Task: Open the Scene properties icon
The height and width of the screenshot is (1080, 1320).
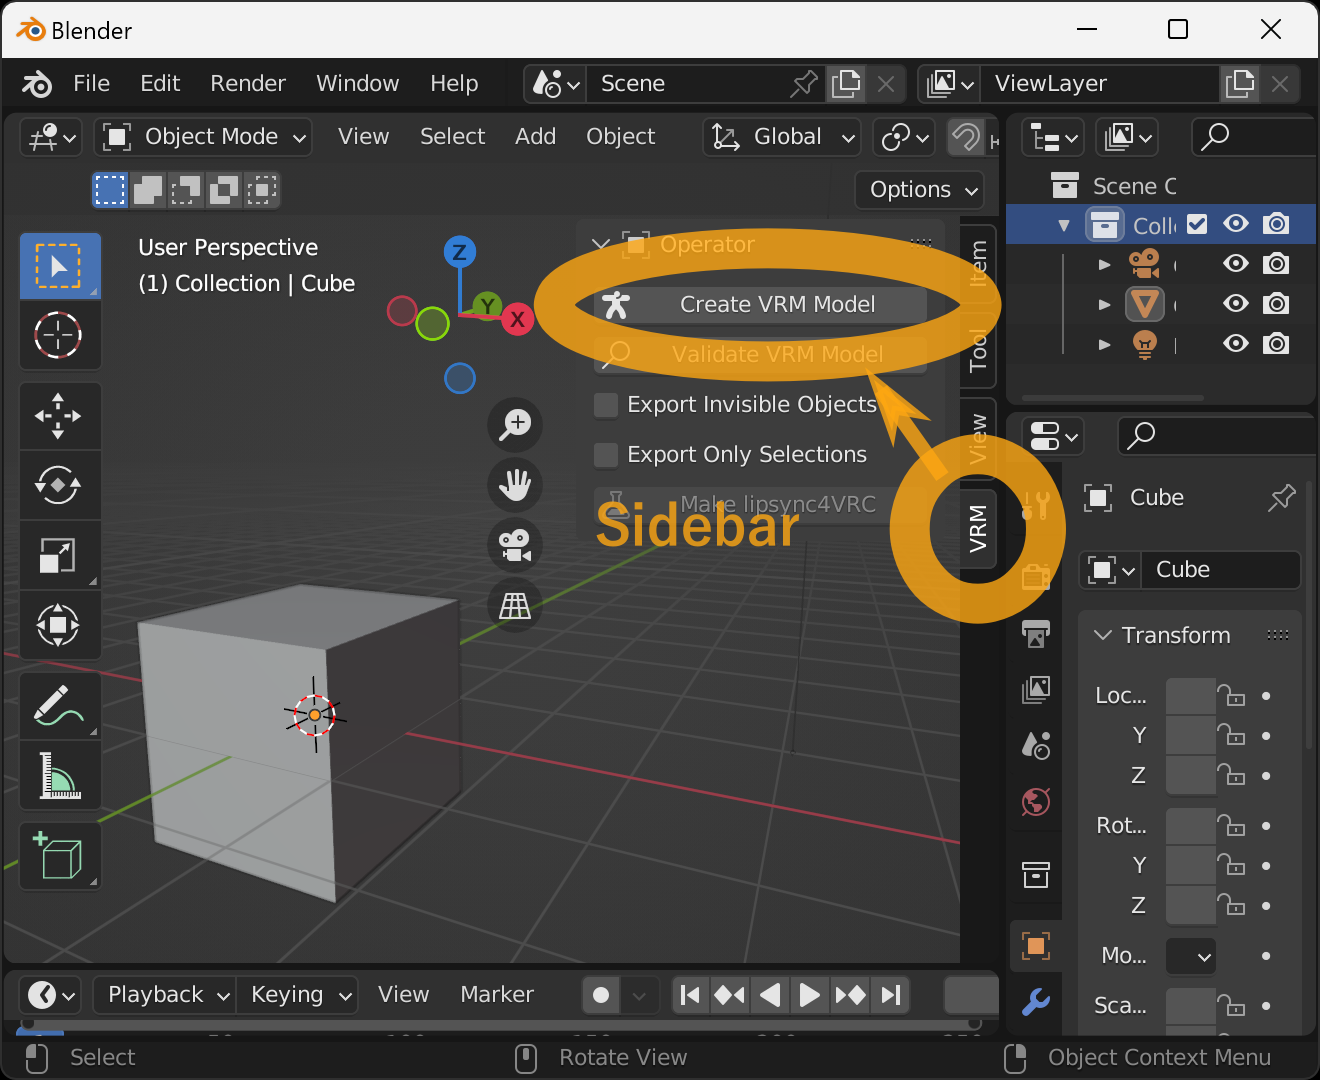Action: point(1035,745)
